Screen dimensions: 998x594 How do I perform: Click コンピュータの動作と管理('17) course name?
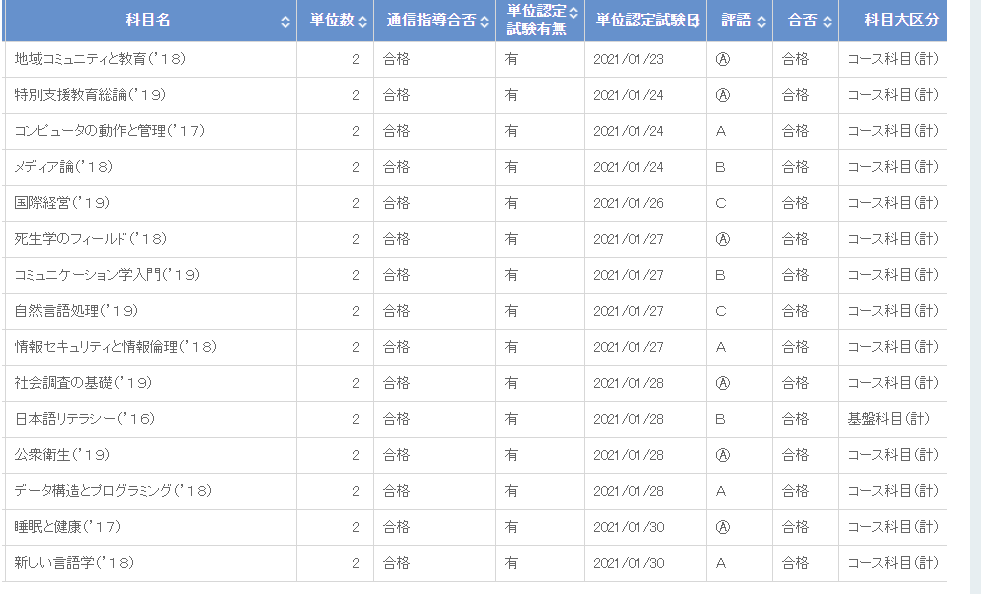(x=109, y=131)
